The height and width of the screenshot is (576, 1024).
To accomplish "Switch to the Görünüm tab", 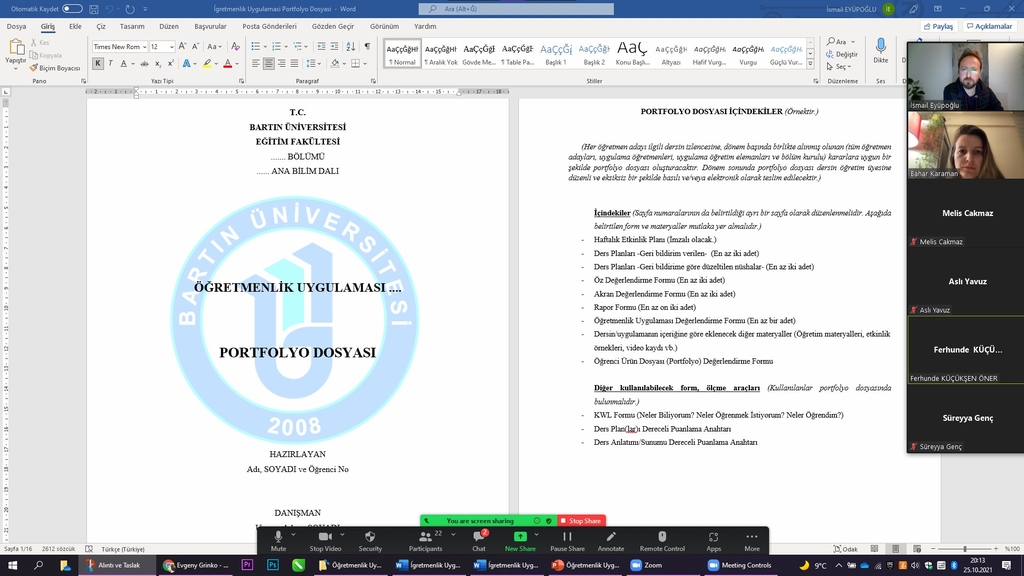I will click(384, 26).
